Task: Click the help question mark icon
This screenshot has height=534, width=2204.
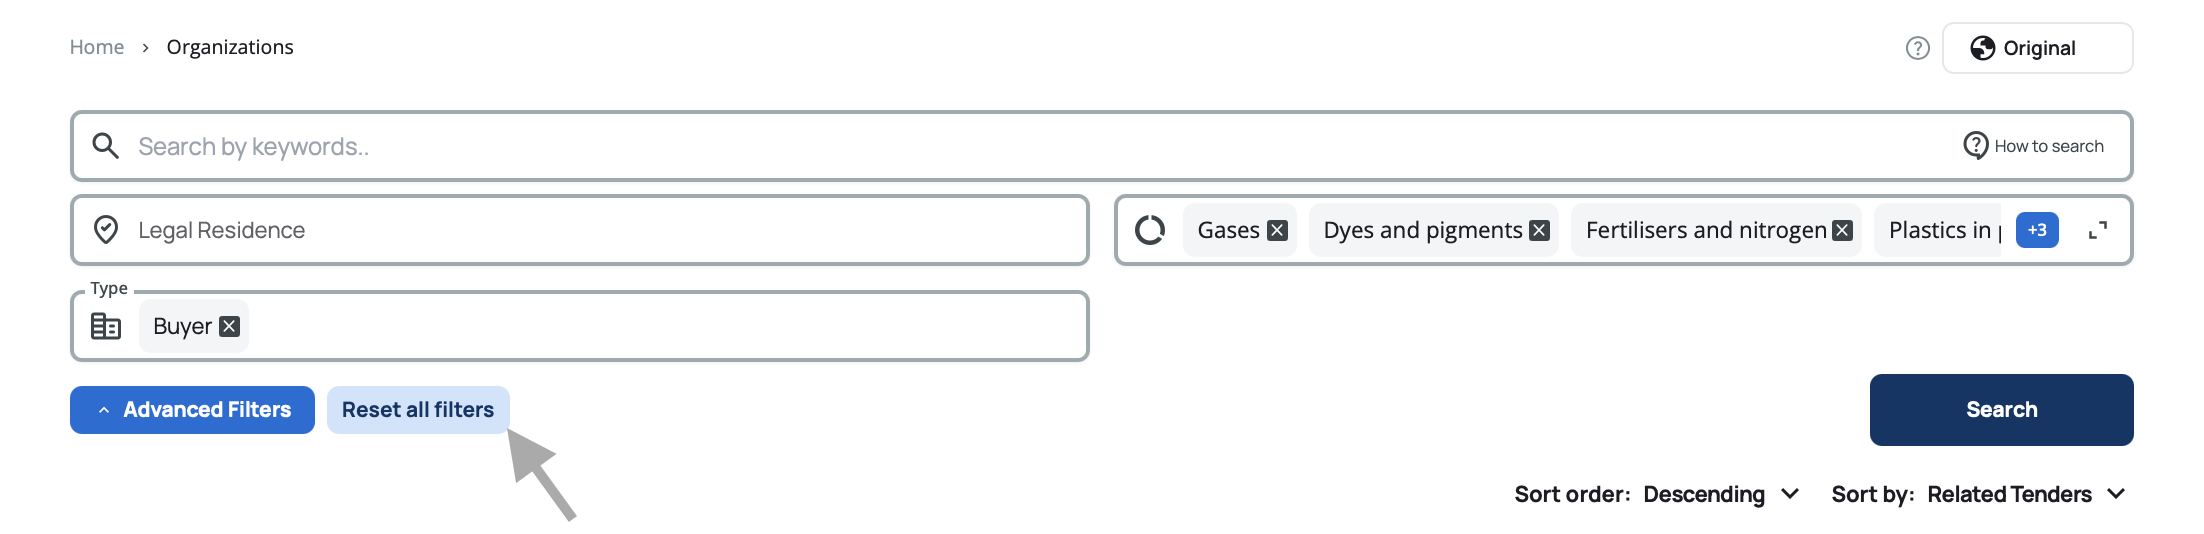Action: pos(1917,48)
